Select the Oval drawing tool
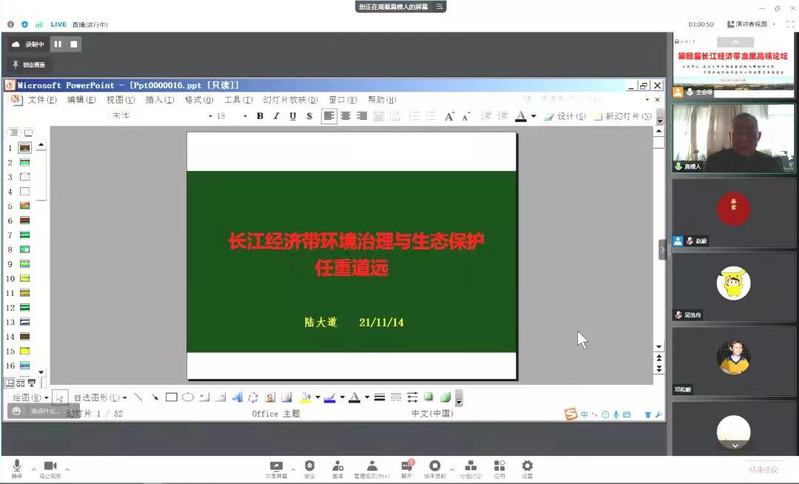This screenshot has width=799, height=484. pyautogui.click(x=187, y=397)
